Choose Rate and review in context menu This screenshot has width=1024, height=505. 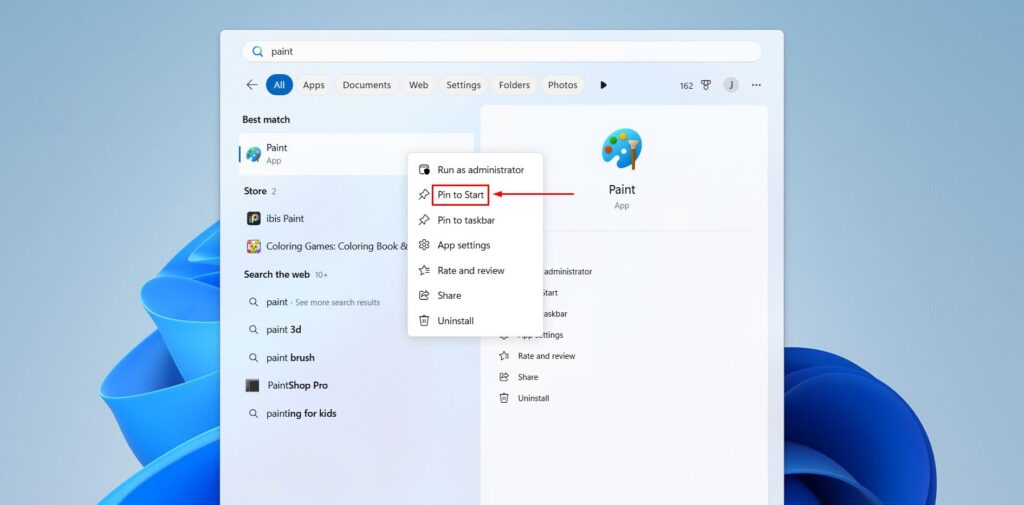(x=475, y=270)
